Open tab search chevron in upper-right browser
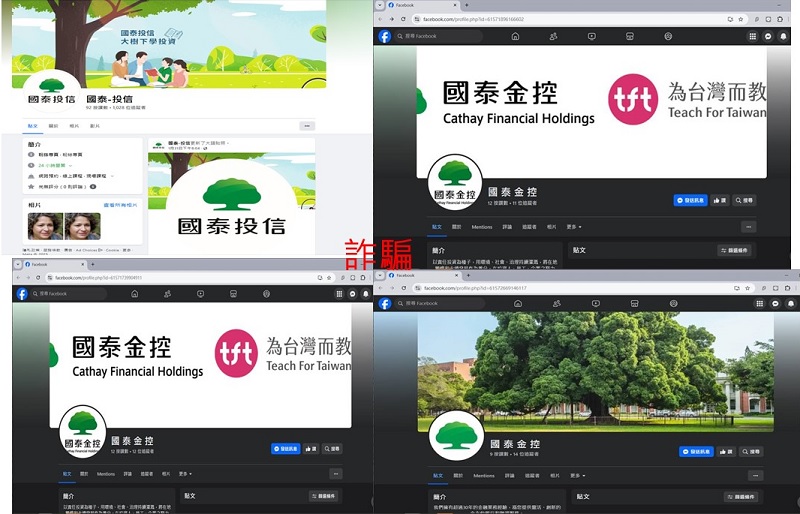Viewport: 800px width, 514px height. [380, 5]
